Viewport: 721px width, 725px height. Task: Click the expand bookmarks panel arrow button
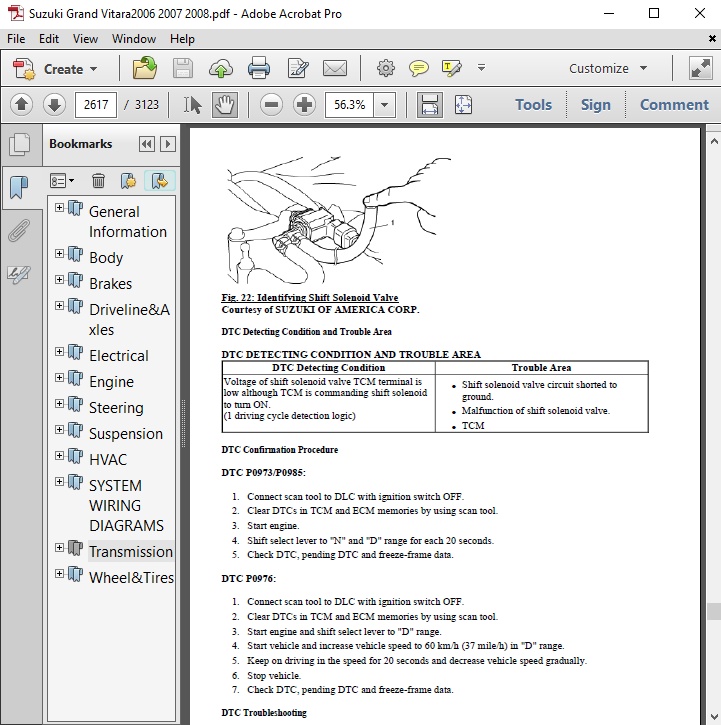tap(168, 144)
